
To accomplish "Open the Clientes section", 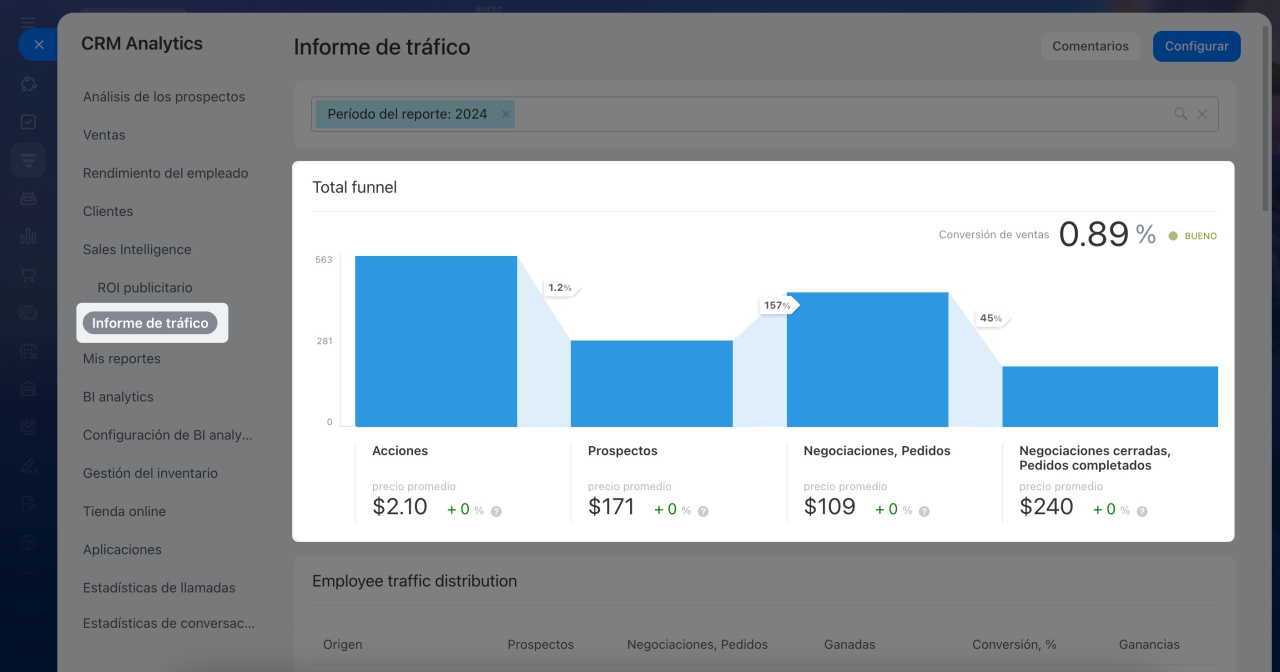I will click(108, 211).
